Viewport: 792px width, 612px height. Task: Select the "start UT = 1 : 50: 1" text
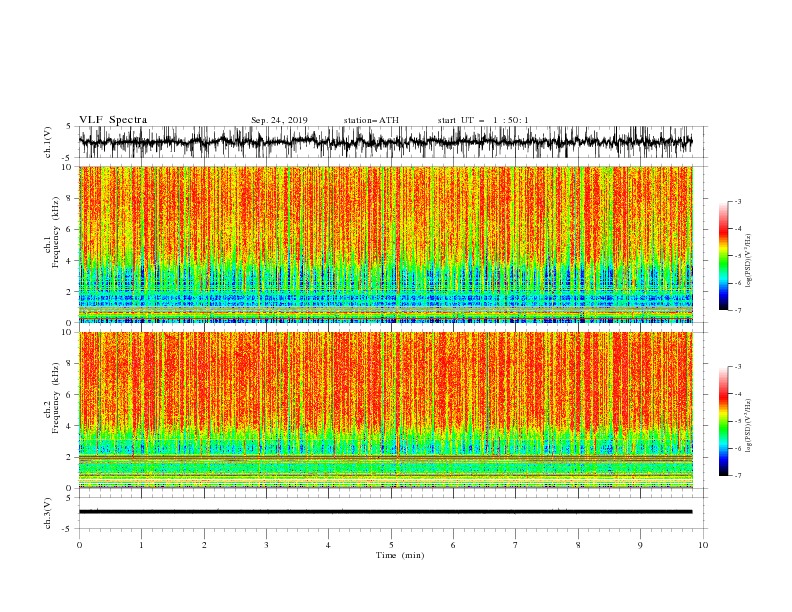483,120
